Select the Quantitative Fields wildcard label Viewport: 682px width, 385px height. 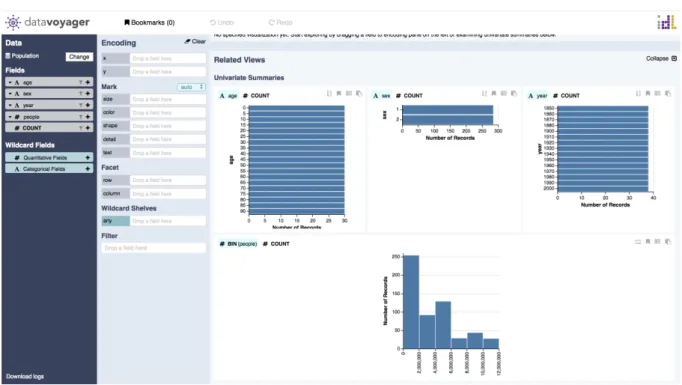click(x=45, y=157)
